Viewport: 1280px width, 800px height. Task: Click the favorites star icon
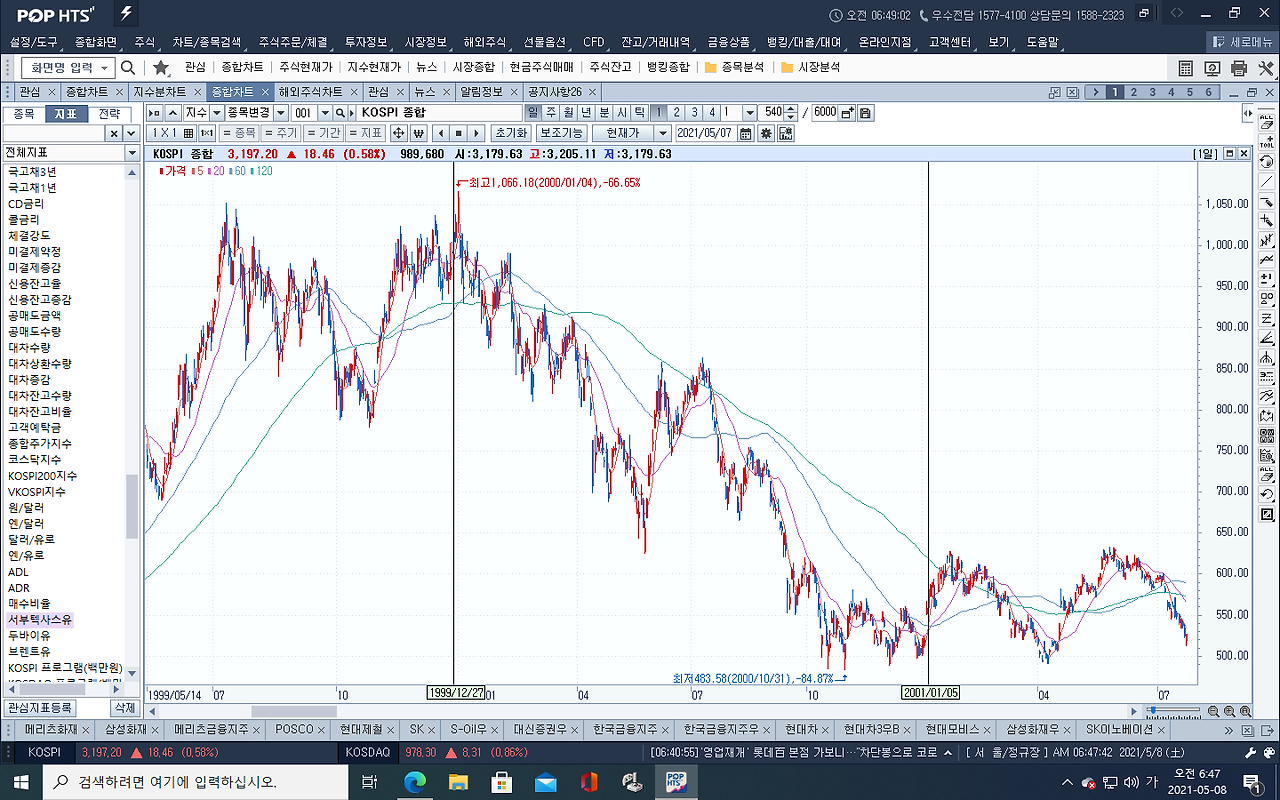coord(161,67)
